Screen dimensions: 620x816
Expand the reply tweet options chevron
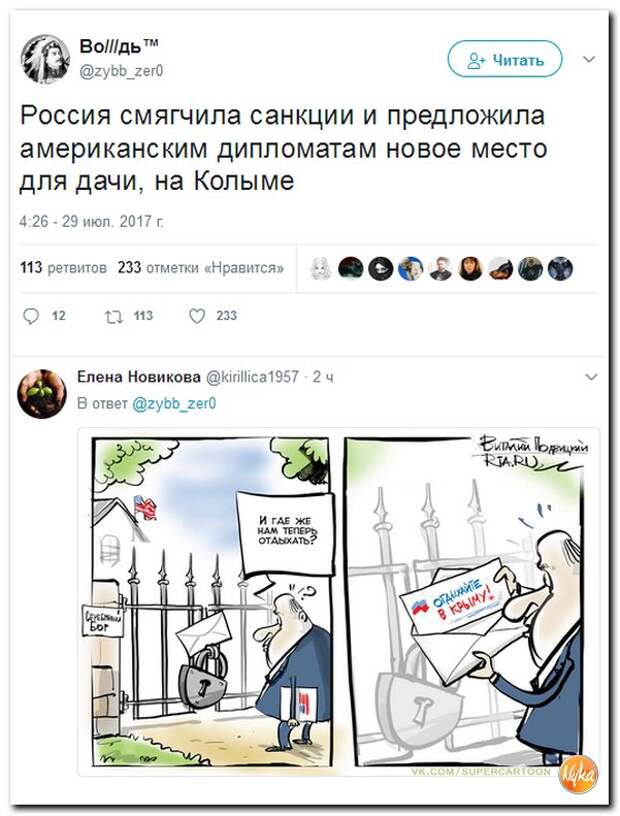click(x=591, y=377)
